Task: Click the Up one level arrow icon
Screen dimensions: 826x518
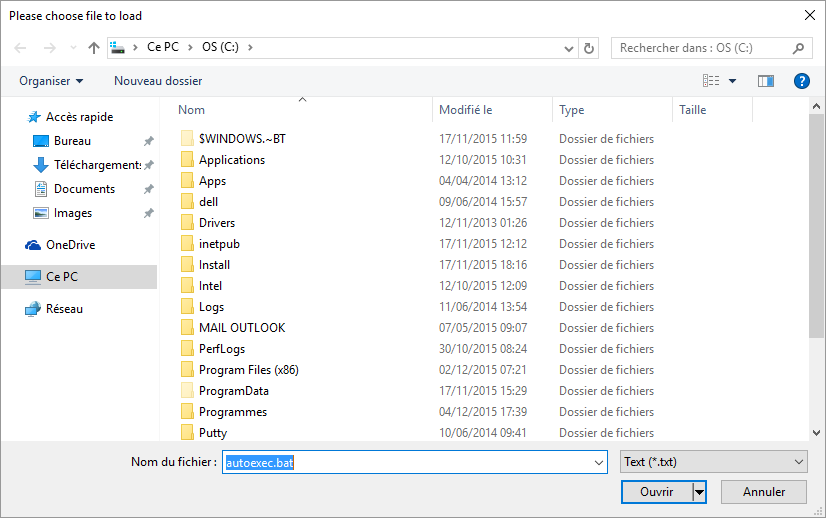Action: pos(94,48)
